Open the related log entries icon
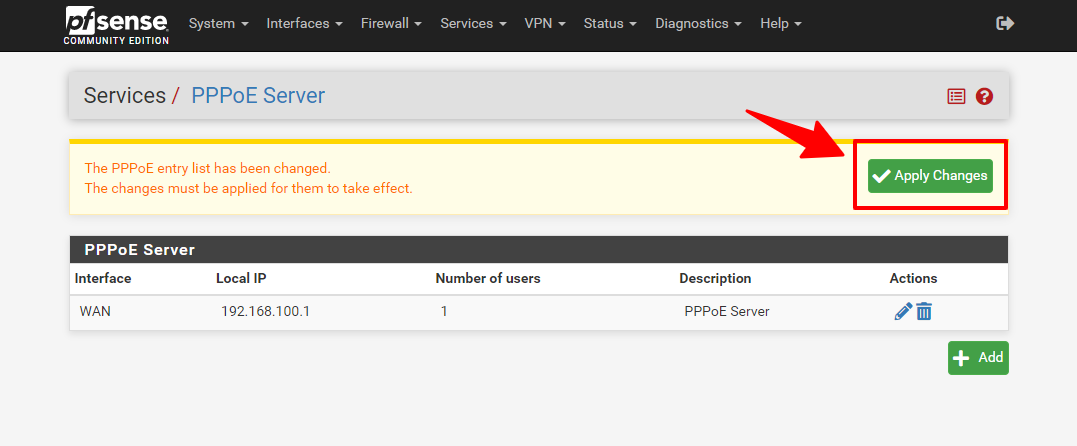Image resolution: width=1077 pixels, height=446 pixels. click(957, 96)
